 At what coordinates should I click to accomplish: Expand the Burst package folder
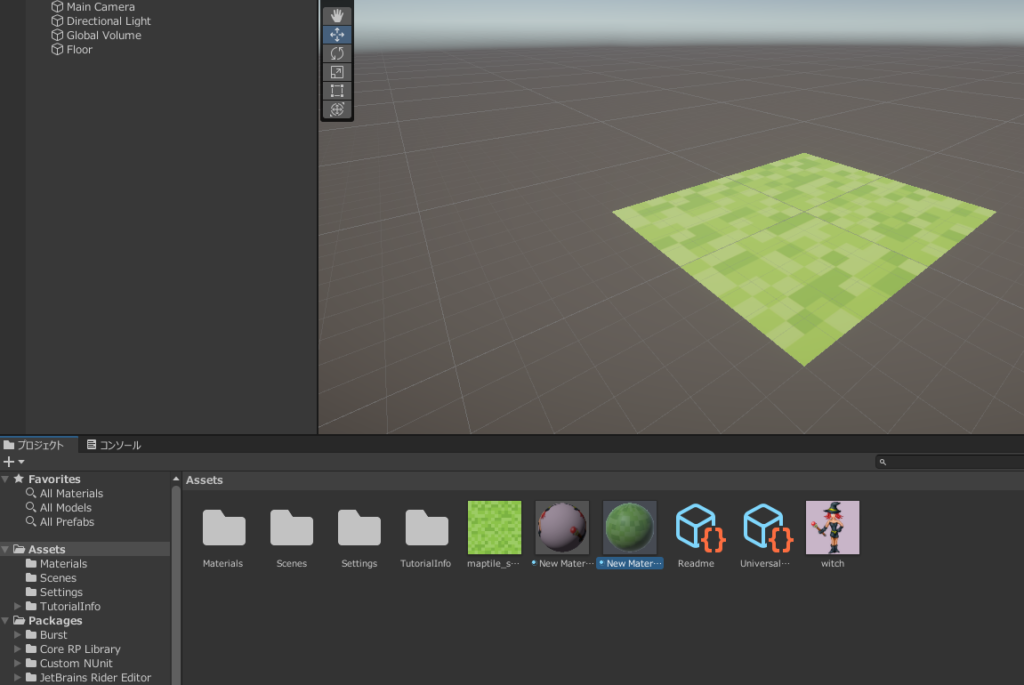(18, 635)
